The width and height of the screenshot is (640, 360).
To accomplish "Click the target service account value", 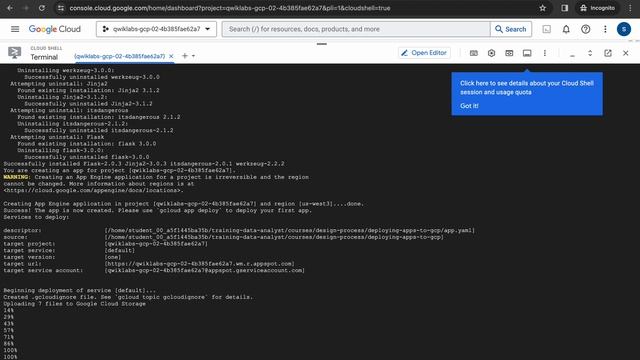I will (204, 270).
